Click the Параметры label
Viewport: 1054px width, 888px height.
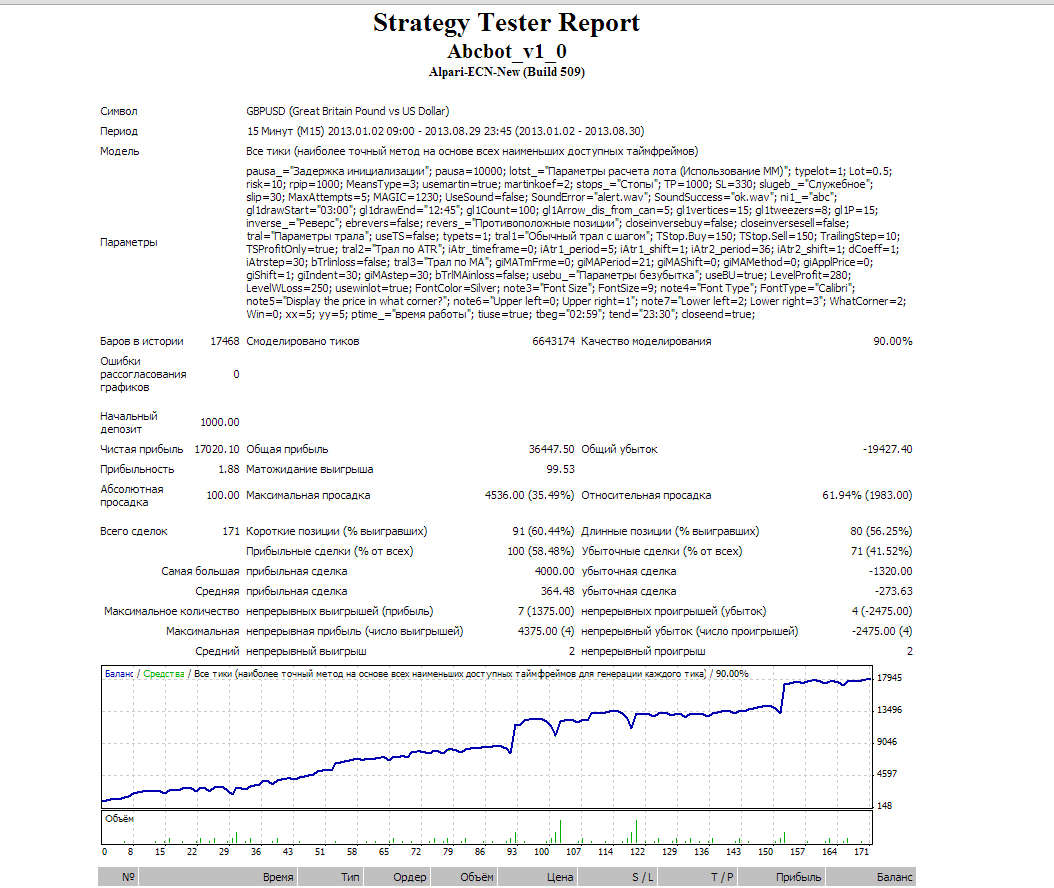tap(129, 242)
